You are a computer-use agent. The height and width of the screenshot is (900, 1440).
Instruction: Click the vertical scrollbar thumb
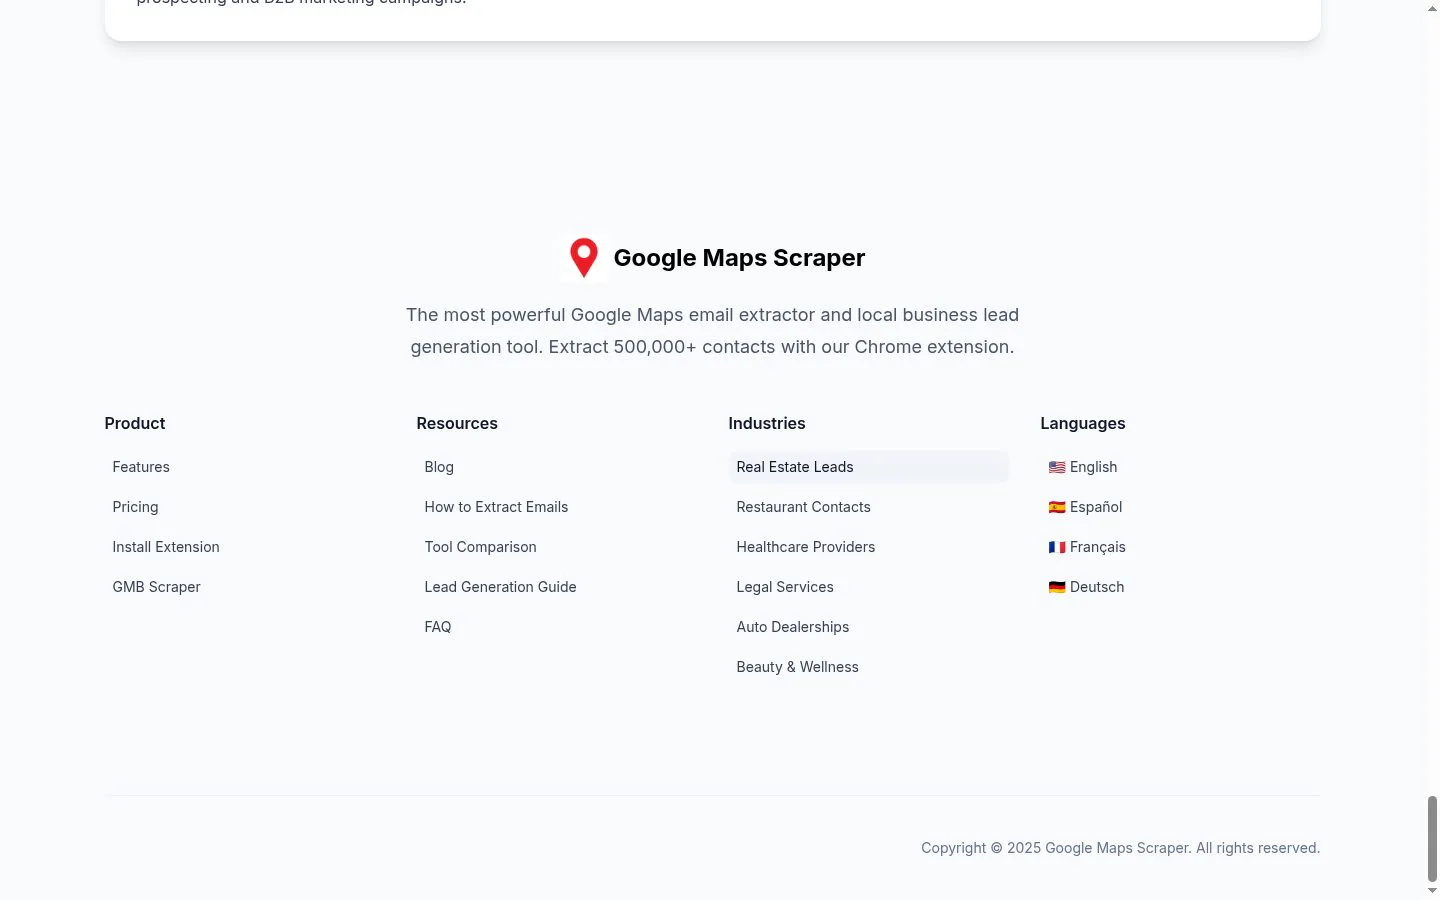tap(1432, 838)
